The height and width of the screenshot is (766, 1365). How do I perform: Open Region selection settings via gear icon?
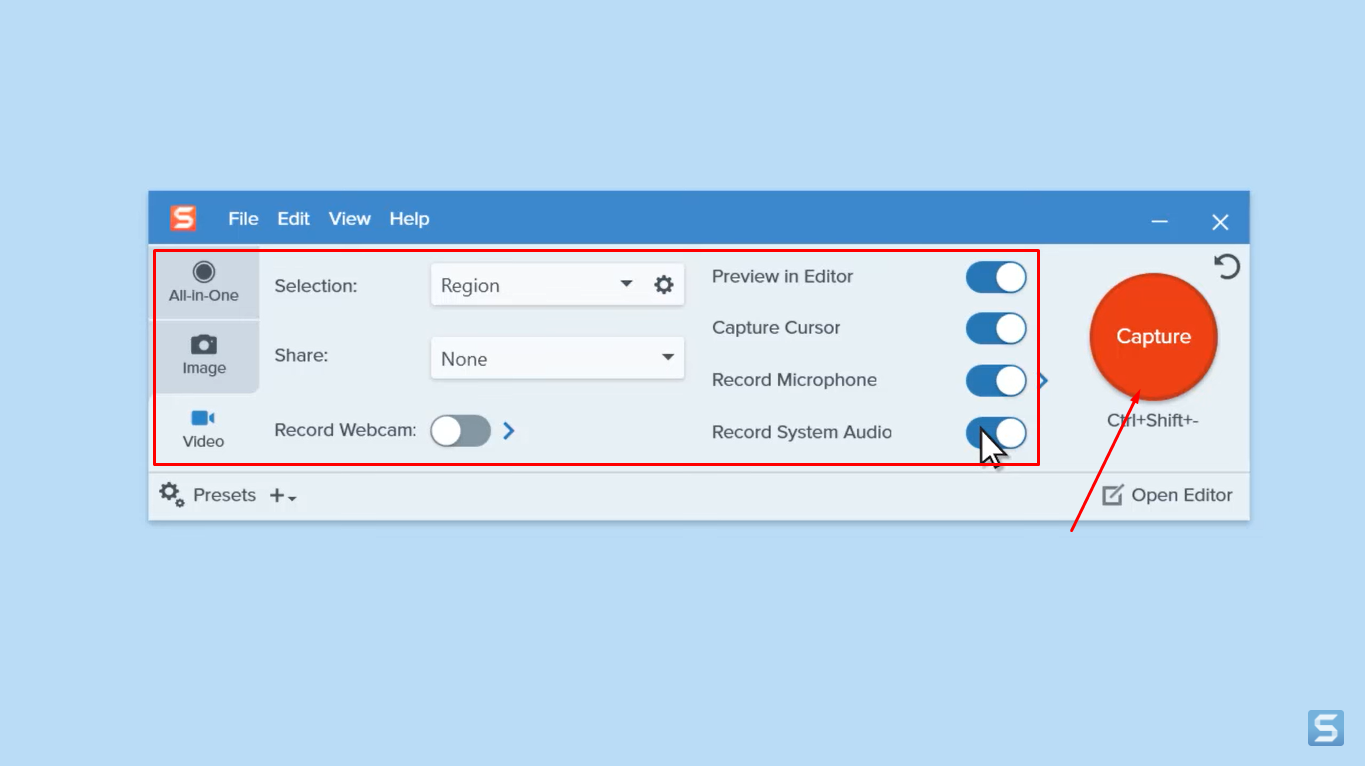pos(663,284)
